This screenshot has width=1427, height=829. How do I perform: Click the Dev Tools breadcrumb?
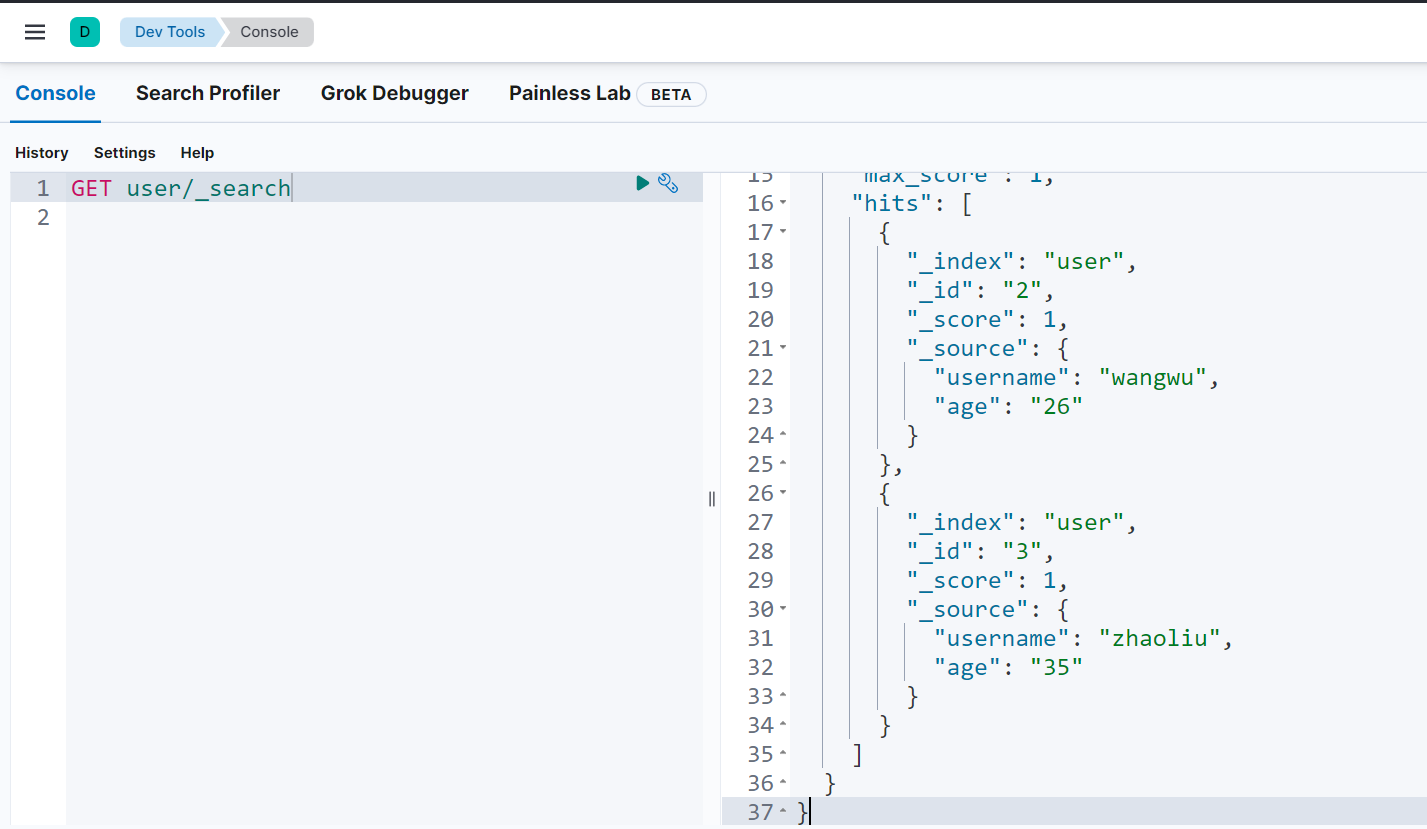pyautogui.click(x=170, y=32)
